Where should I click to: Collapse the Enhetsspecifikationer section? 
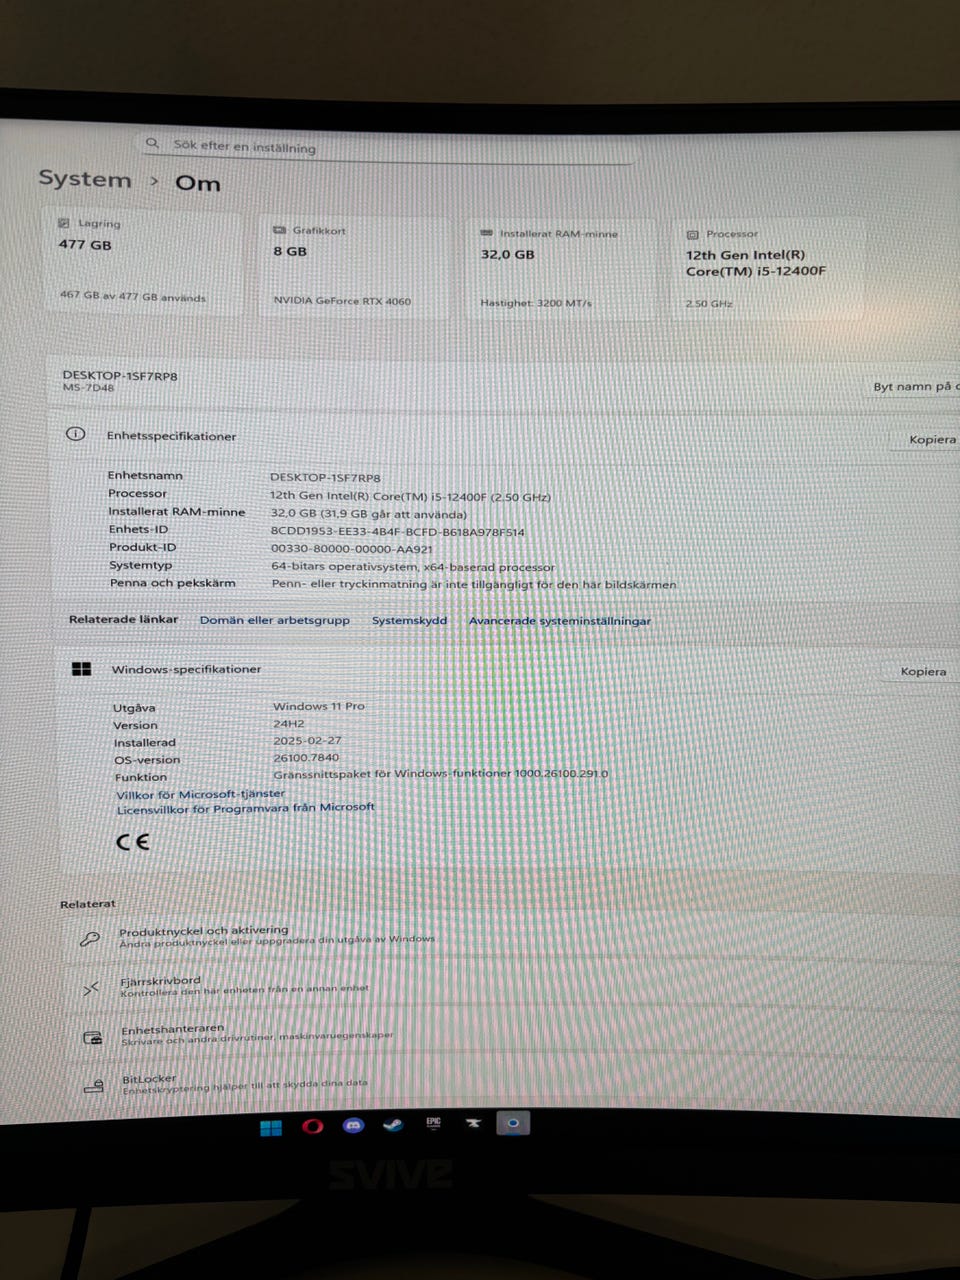pos(506,436)
